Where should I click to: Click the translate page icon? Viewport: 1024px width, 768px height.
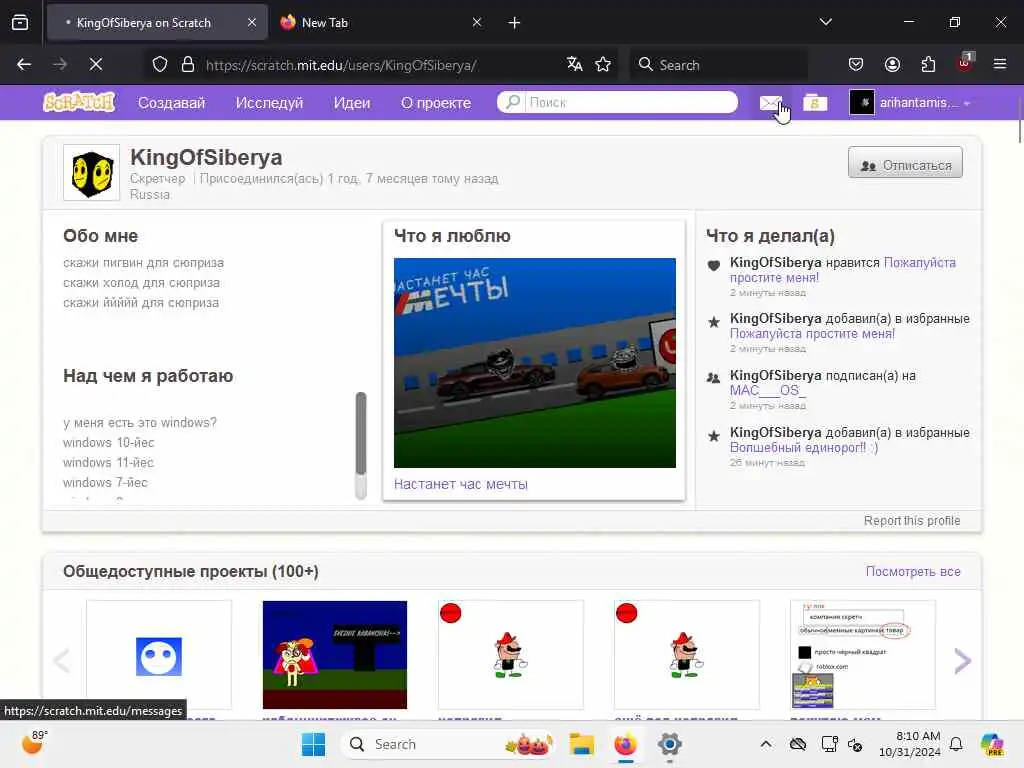pyautogui.click(x=574, y=64)
